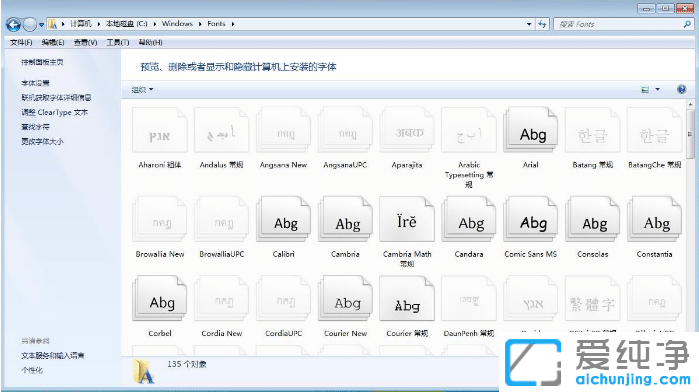The height and width of the screenshot is (392, 699).
Task: Select the Aparajita font icon
Action: point(407,130)
